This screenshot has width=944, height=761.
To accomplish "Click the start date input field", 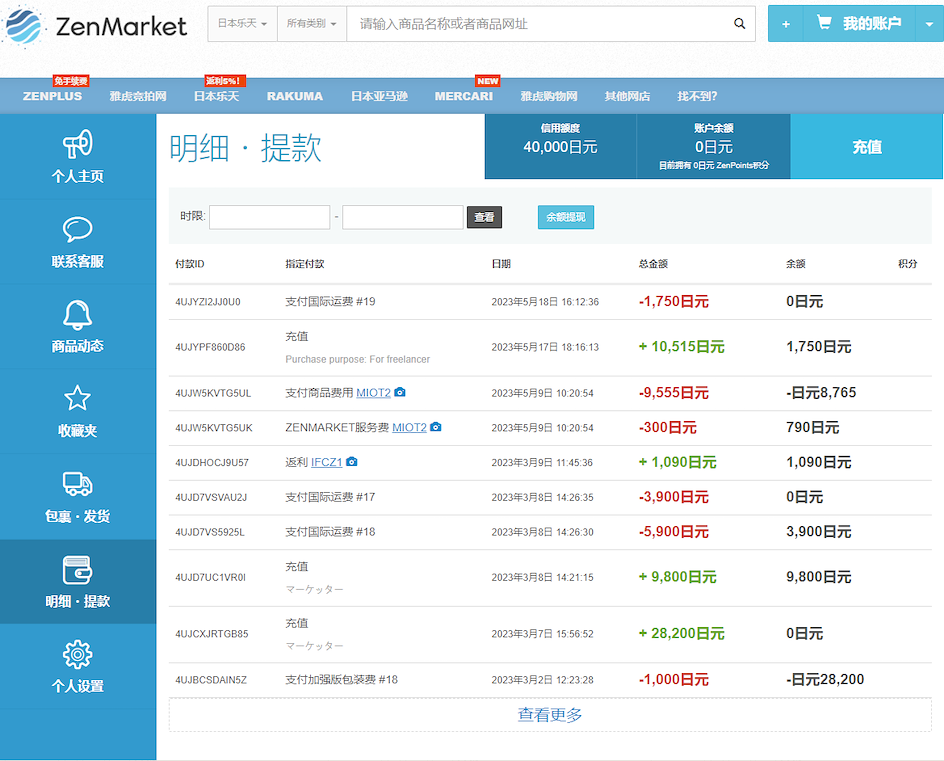I will click(x=270, y=217).
